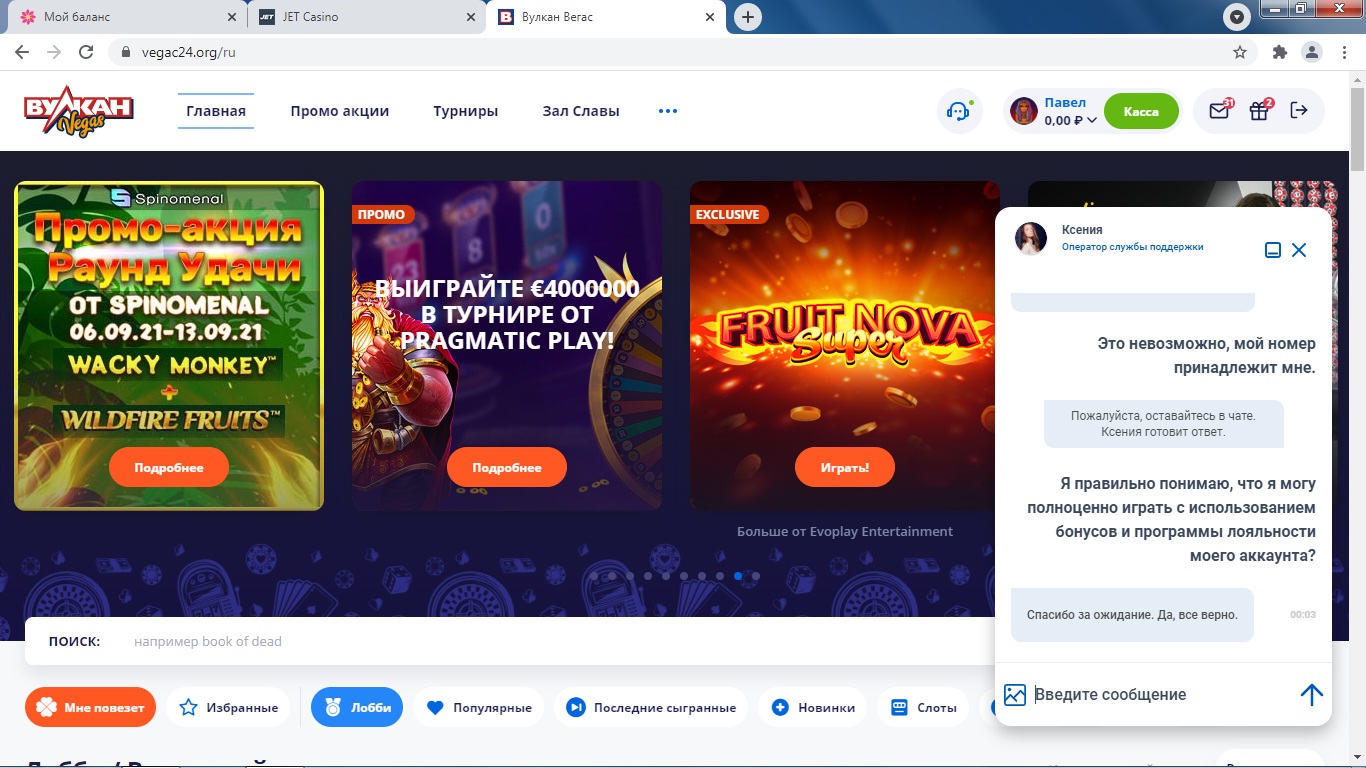Select the highlighted blue carousel dot
The image size is (1366, 768).
pos(738,576)
